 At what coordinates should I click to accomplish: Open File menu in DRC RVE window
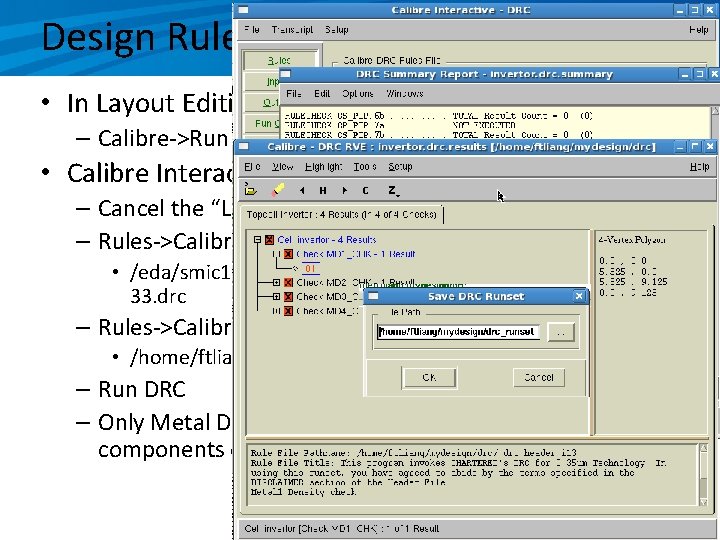(x=252, y=167)
